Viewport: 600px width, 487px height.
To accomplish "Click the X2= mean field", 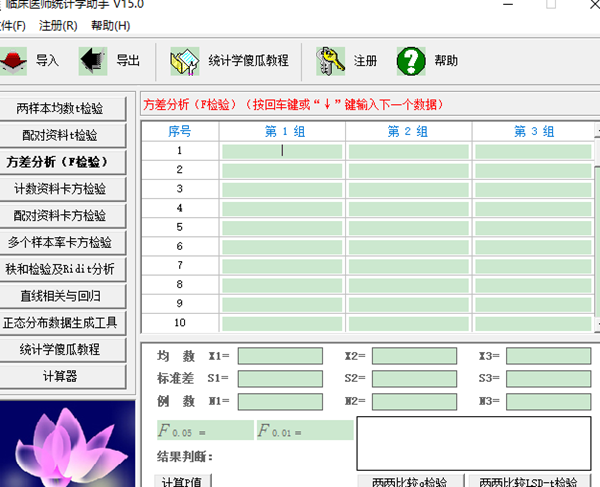I will 414,356.
